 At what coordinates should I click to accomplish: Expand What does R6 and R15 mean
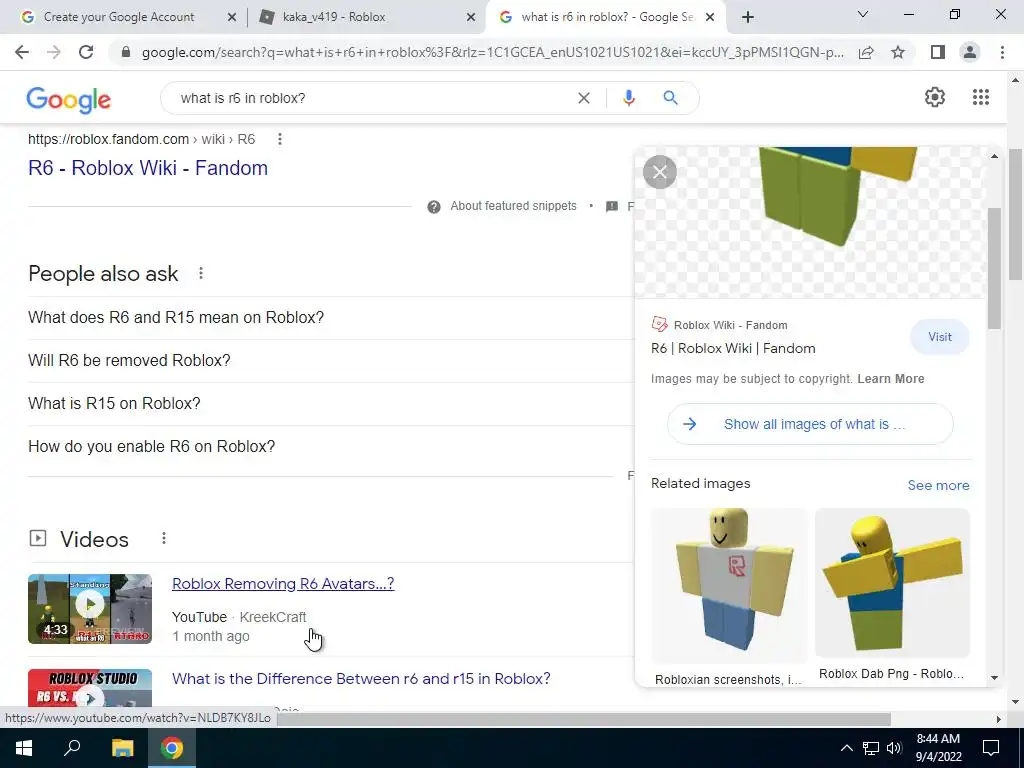(330, 317)
